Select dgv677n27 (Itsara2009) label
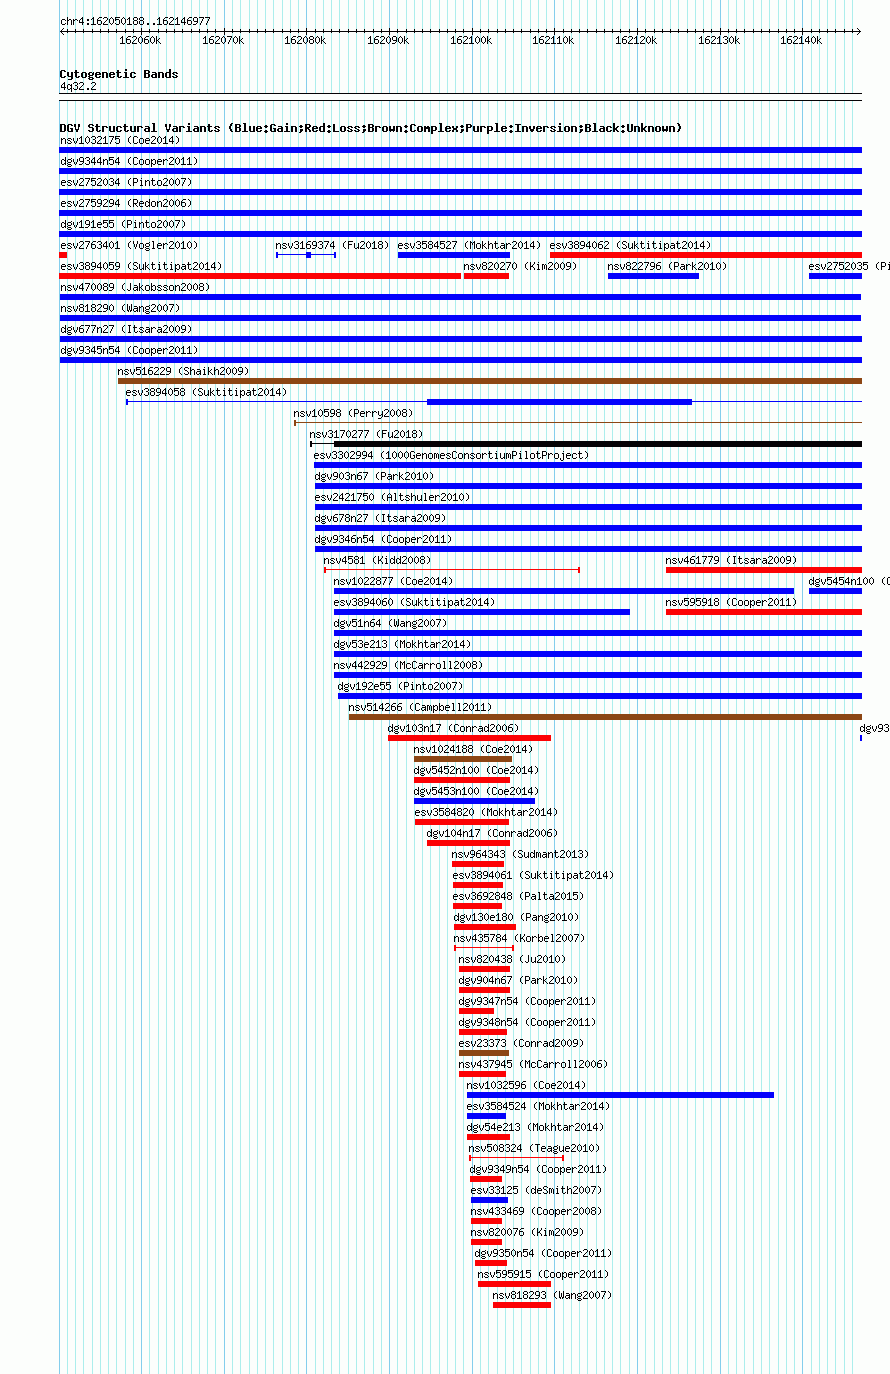Screen dimensions: 890x1374 point(126,329)
